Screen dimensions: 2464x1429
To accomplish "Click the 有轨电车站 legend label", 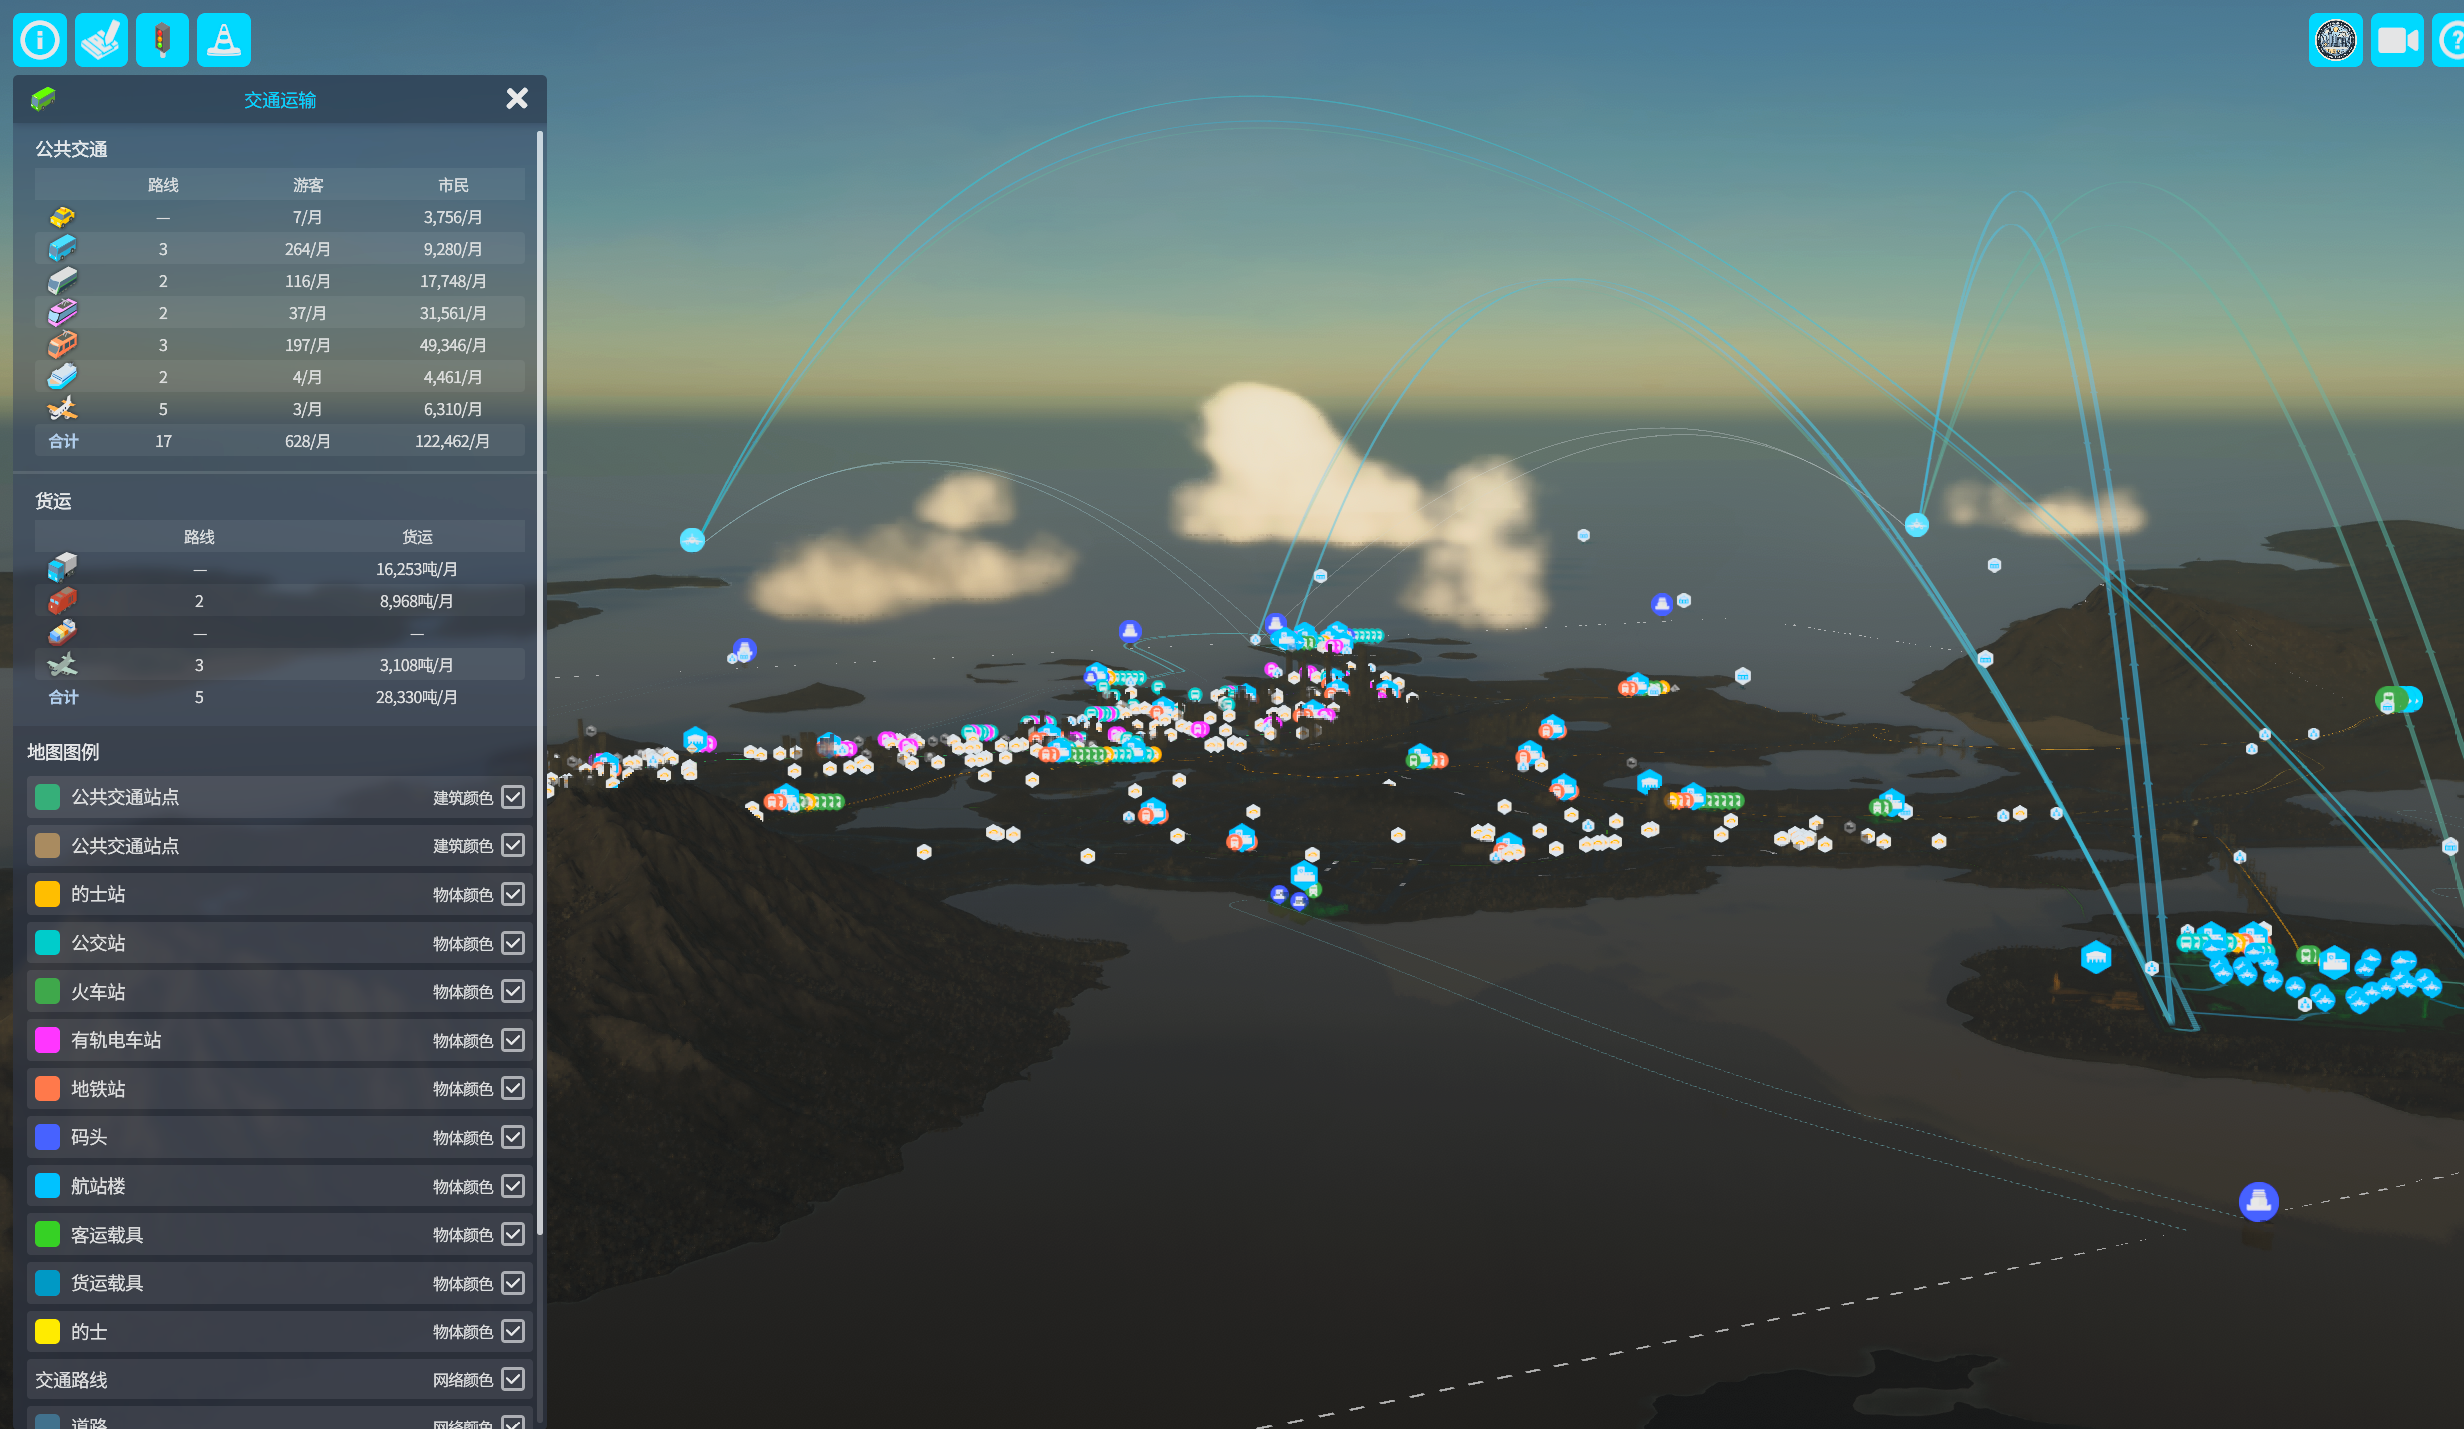I will [x=116, y=1040].
